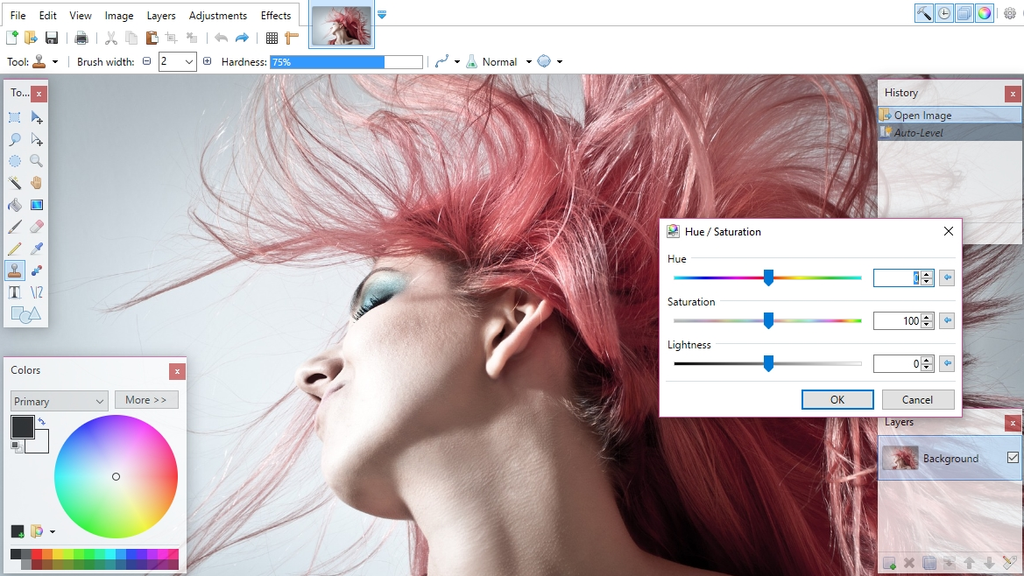Toggle the Background layer visibility checkbox
The image size is (1024, 576).
1012,457
